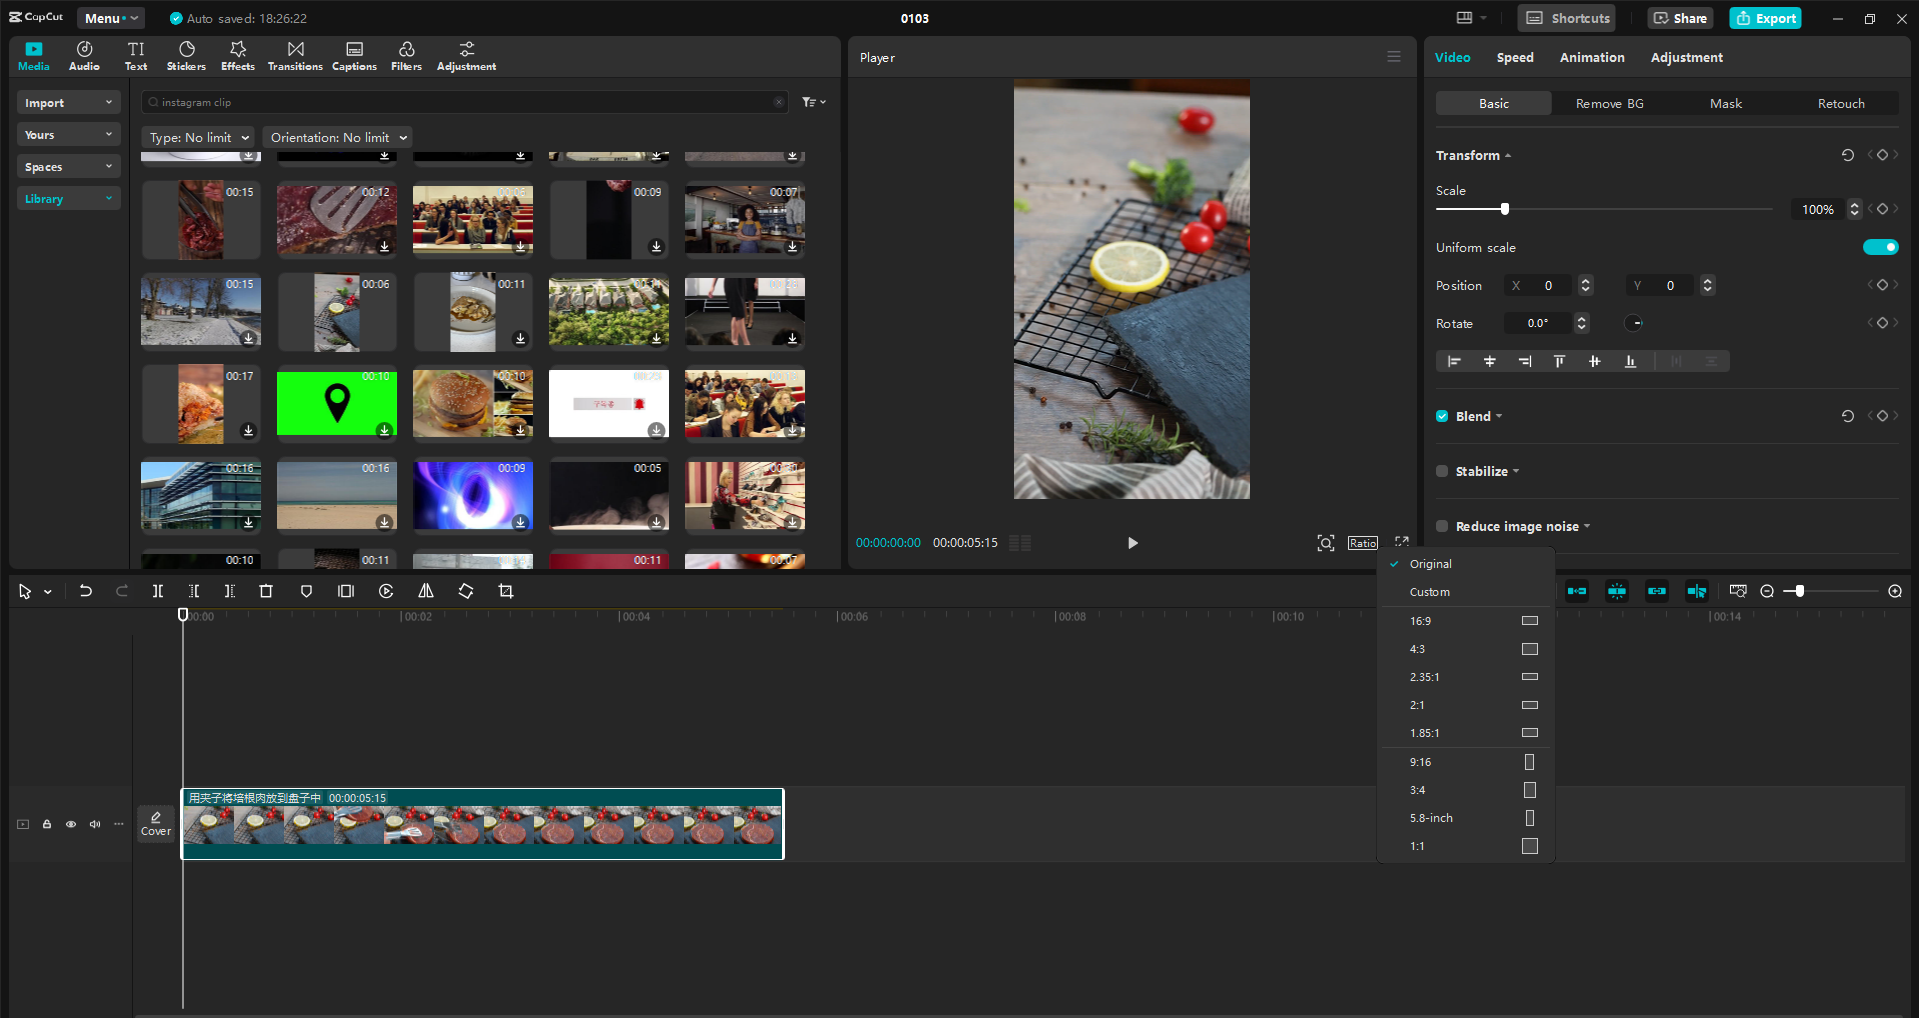Expand the Import dropdown in sidebar
The height and width of the screenshot is (1018, 1919).
click(68, 103)
